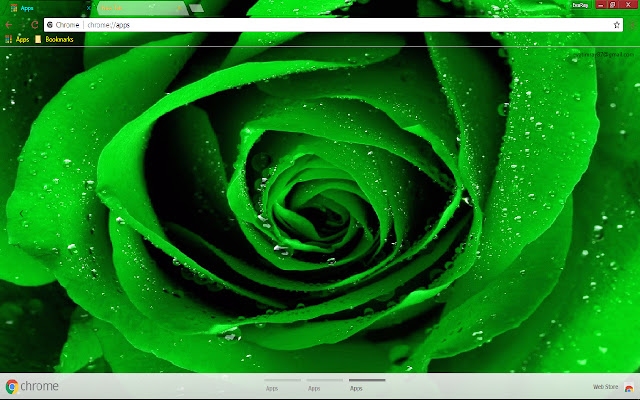This screenshot has height=400, width=640.
Task: Open a new tab with the new-tab button
Action: (x=197, y=8)
